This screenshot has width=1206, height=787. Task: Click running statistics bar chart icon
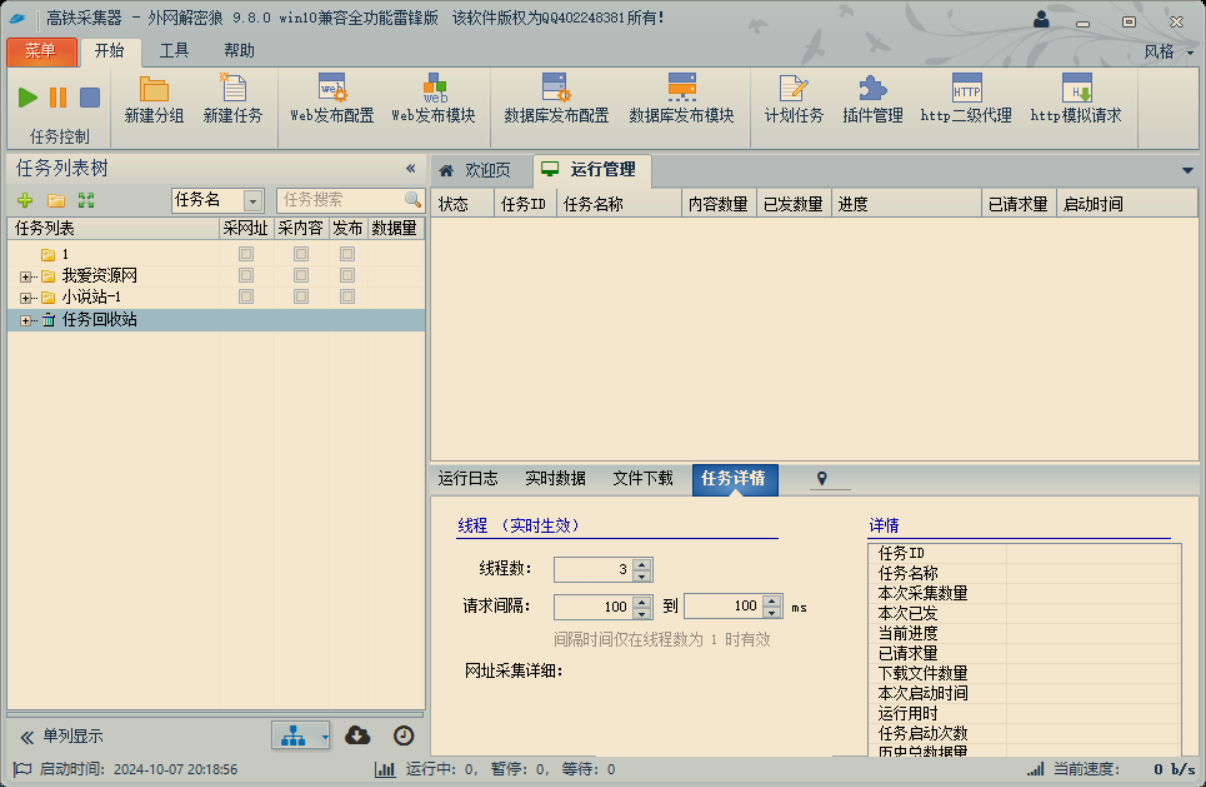point(385,769)
